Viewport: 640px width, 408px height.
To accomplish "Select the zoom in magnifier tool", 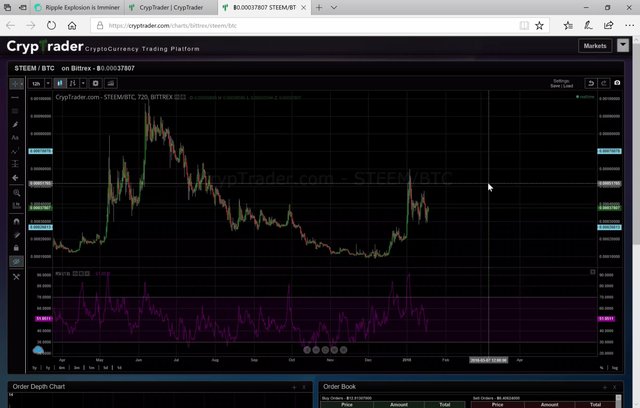I will click(16, 193).
